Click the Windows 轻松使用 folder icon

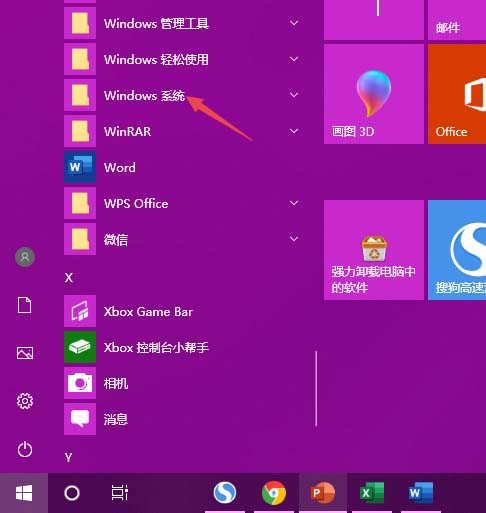point(80,59)
